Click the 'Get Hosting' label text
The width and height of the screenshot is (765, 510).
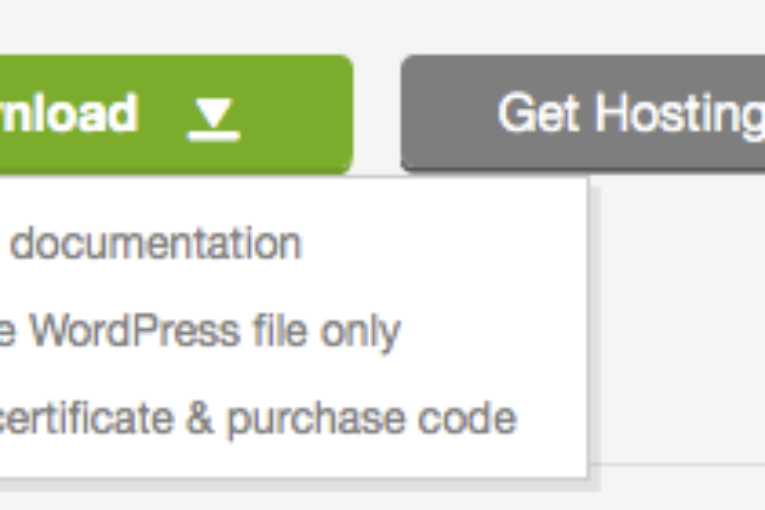631,115
